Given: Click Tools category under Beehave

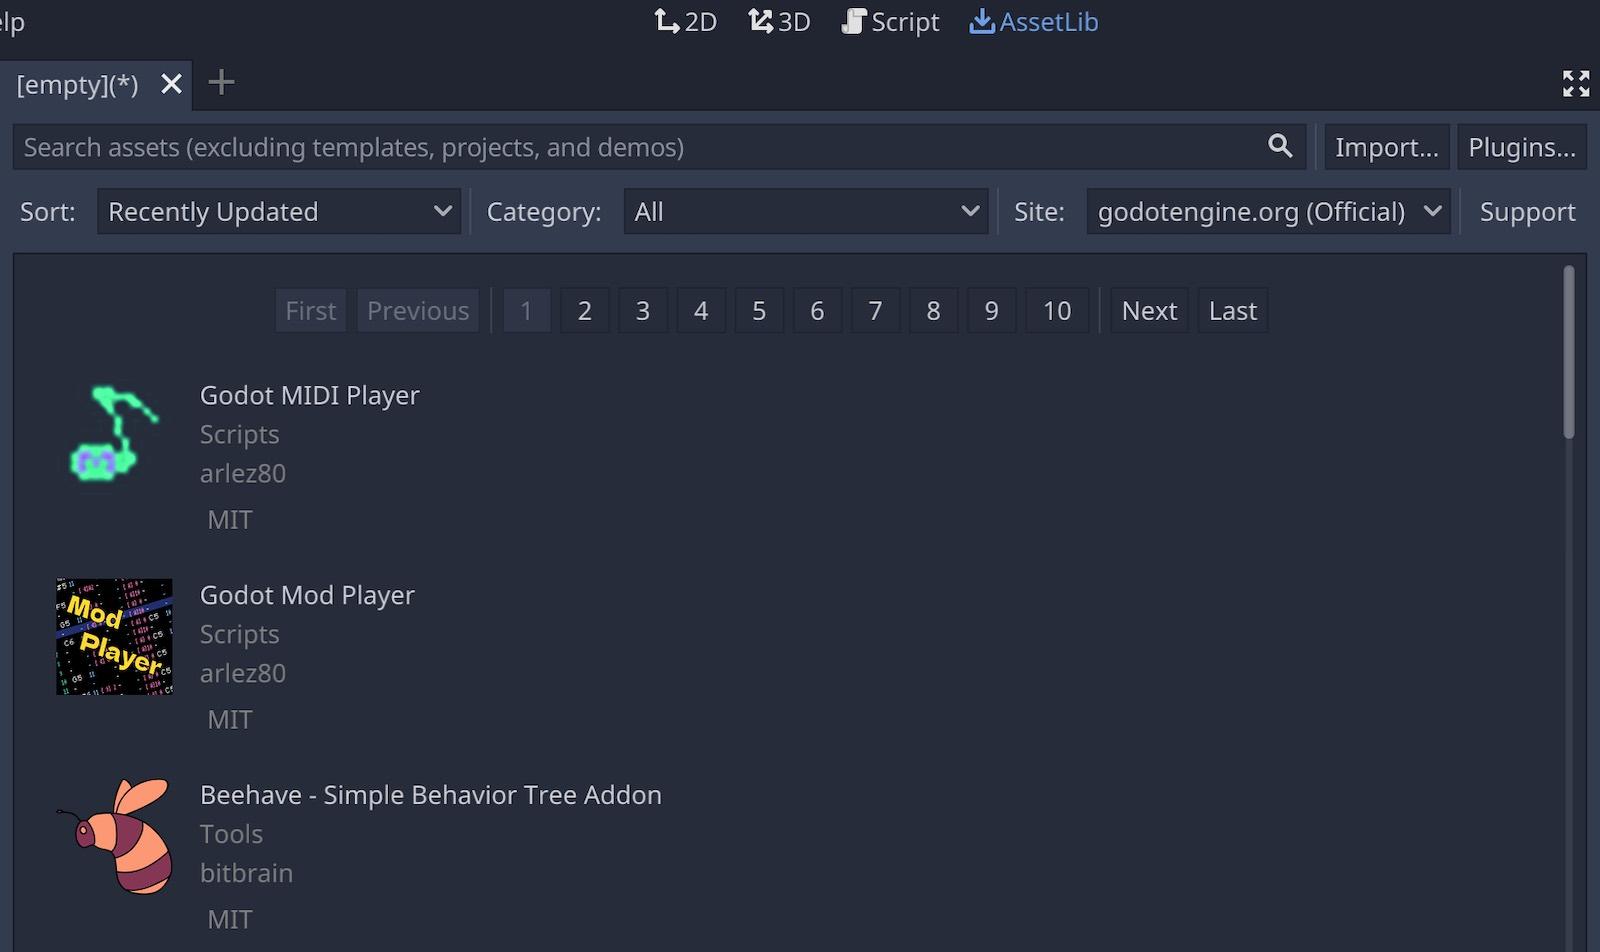Looking at the screenshot, I should (x=231, y=834).
